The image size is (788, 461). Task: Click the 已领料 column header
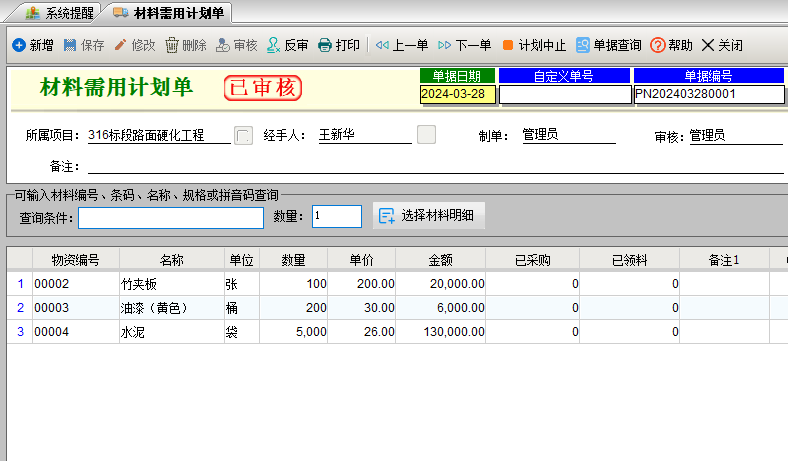coord(630,260)
